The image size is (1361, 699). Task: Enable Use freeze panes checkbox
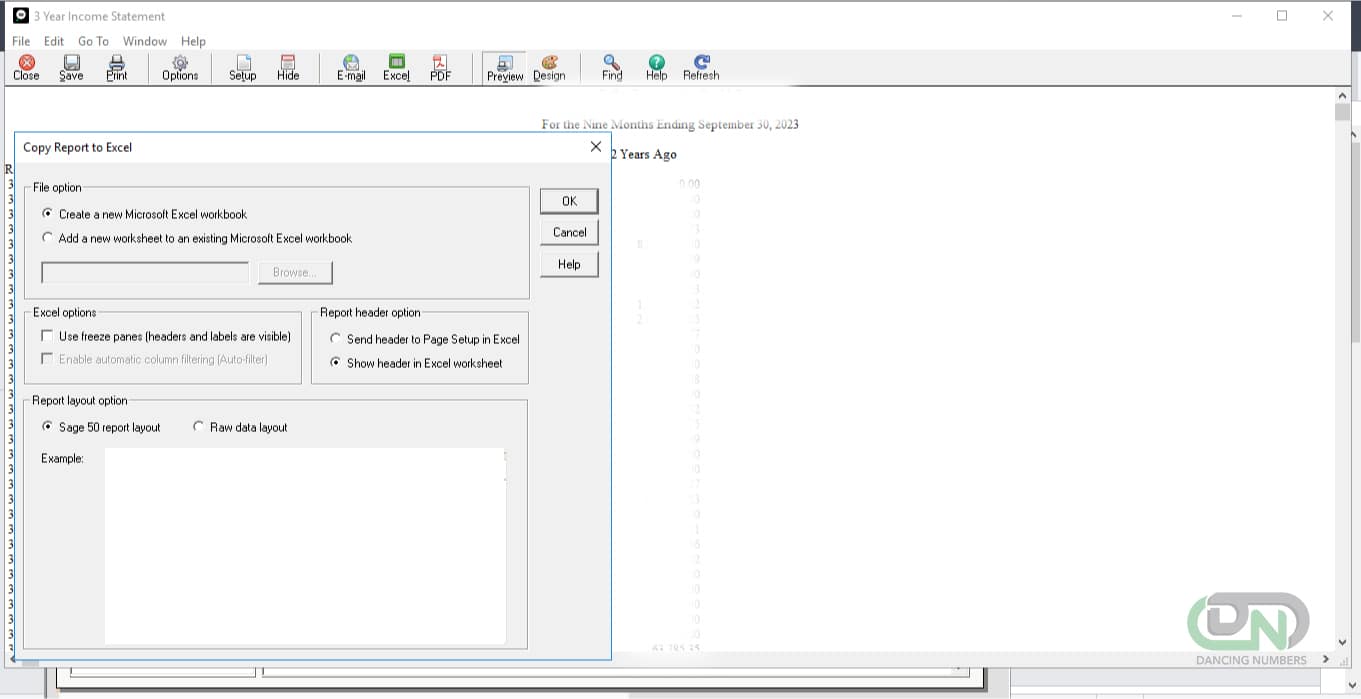[x=46, y=336]
